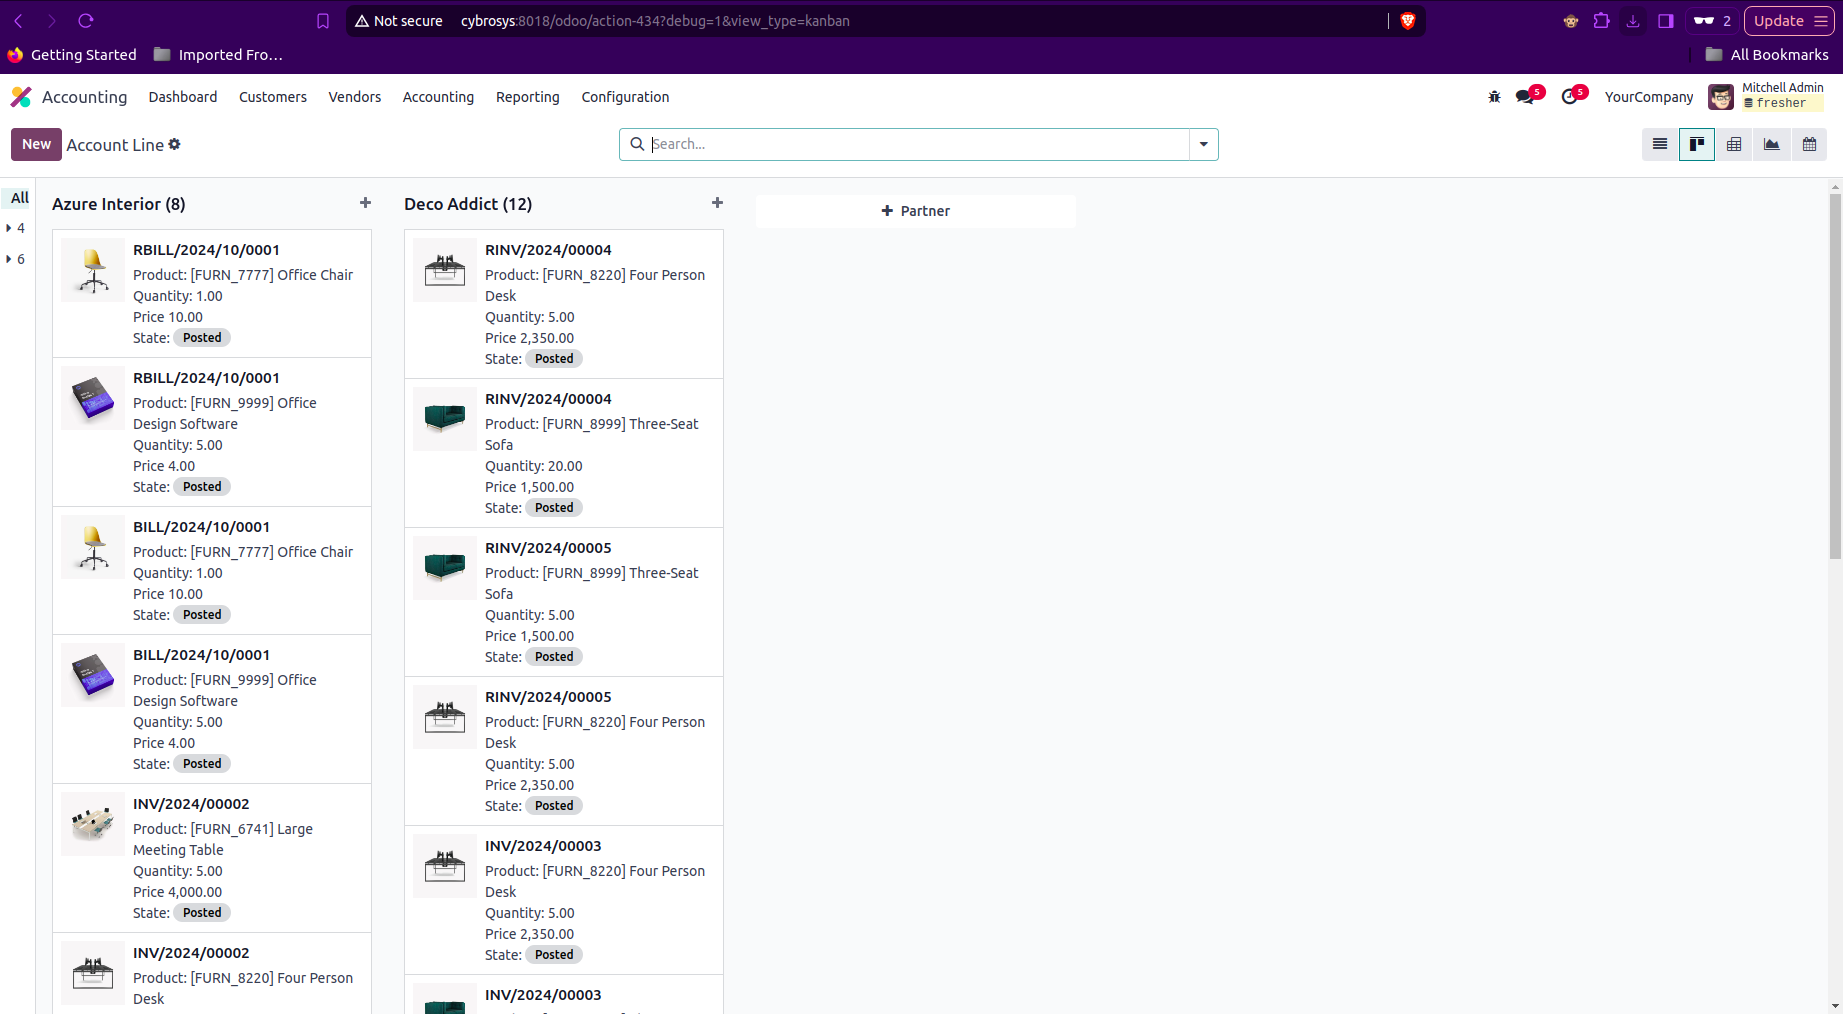
Task: Add a record in Azure Interior column
Action: click(x=365, y=203)
